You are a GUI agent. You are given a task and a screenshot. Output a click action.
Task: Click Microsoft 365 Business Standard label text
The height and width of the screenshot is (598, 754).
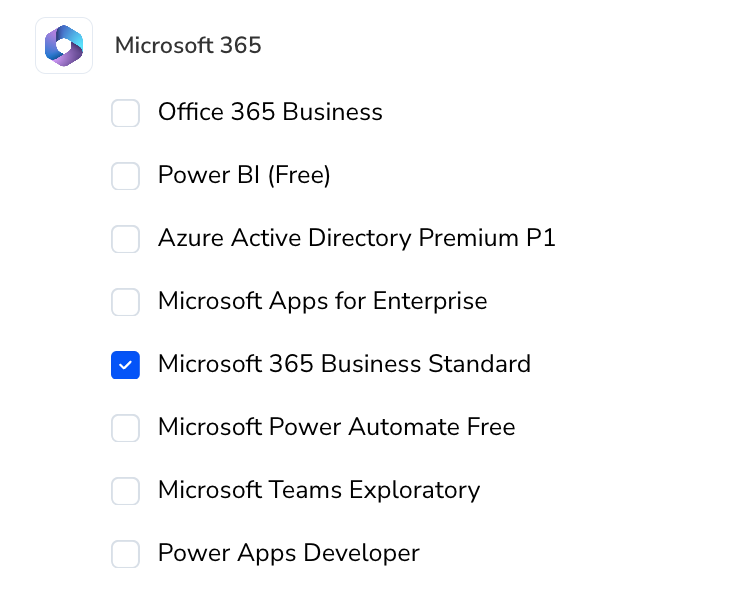[345, 364]
